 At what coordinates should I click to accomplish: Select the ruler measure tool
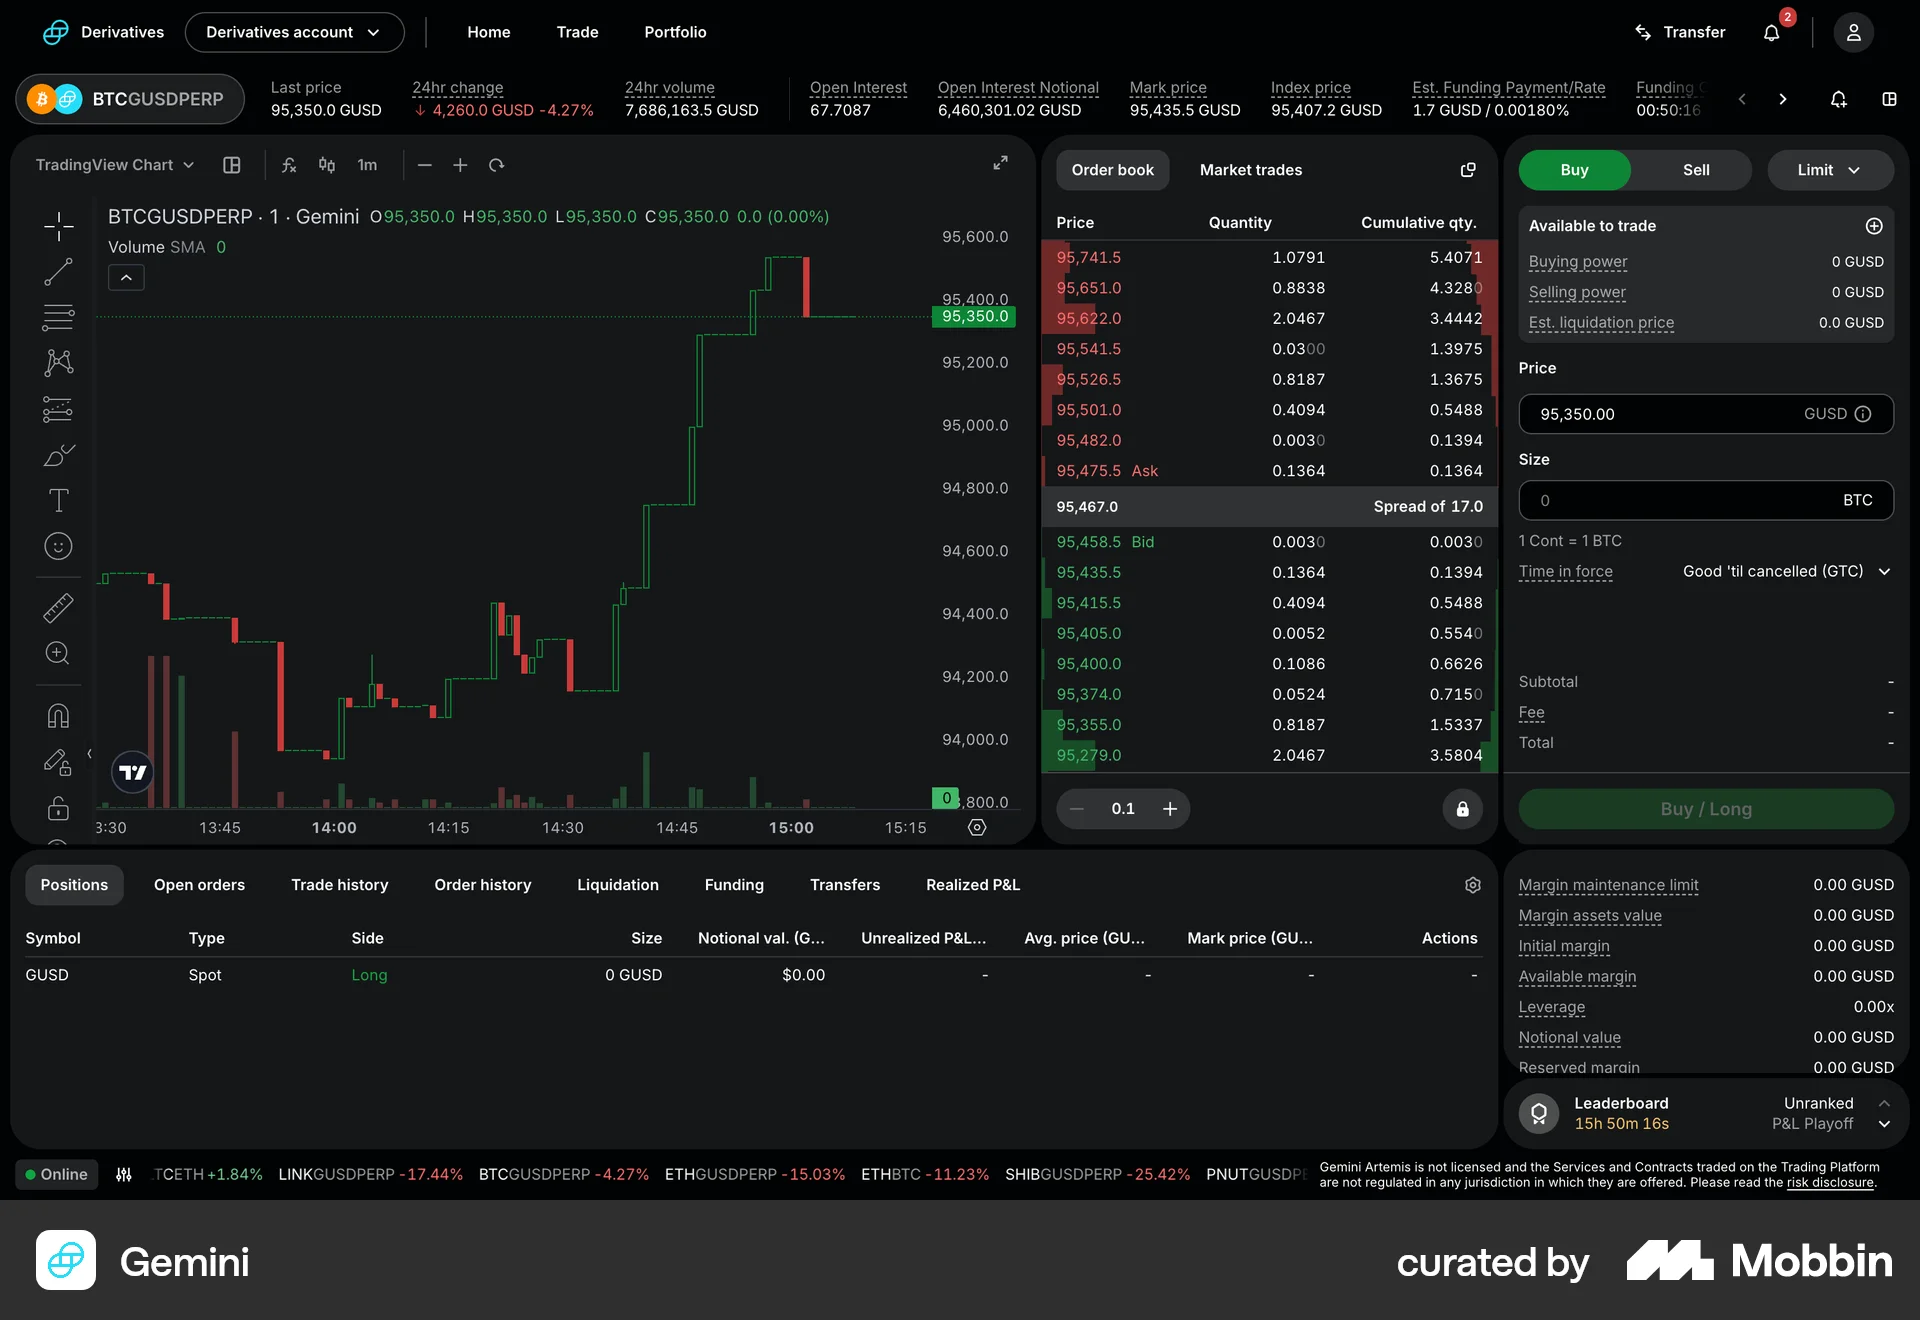point(58,608)
